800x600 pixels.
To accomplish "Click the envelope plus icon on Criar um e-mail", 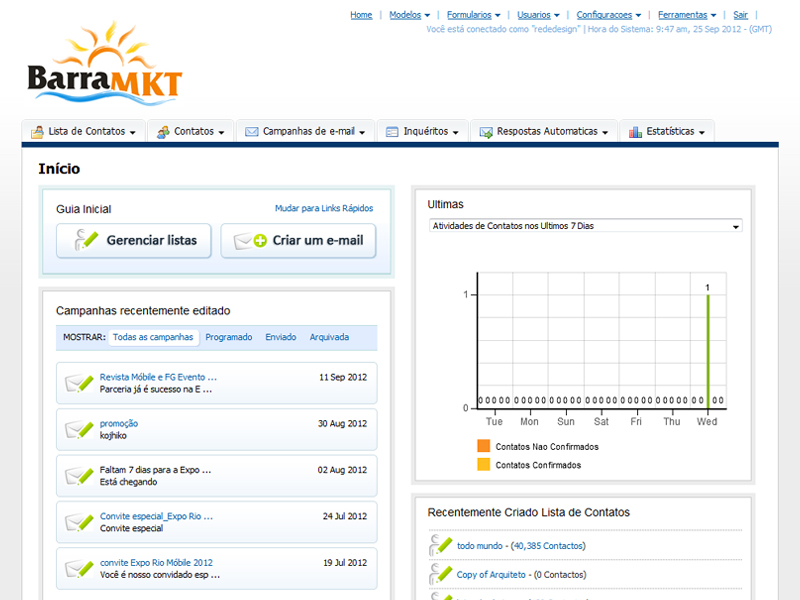I will click(x=250, y=240).
